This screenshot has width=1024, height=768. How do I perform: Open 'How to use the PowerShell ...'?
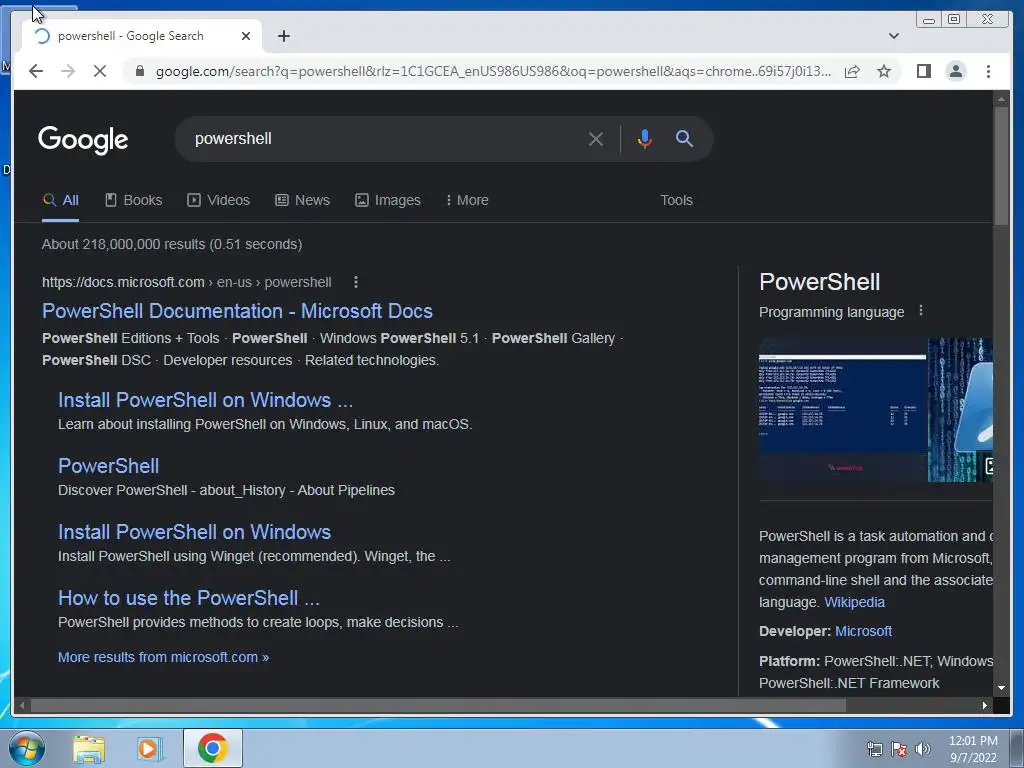pyautogui.click(x=189, y=598)
